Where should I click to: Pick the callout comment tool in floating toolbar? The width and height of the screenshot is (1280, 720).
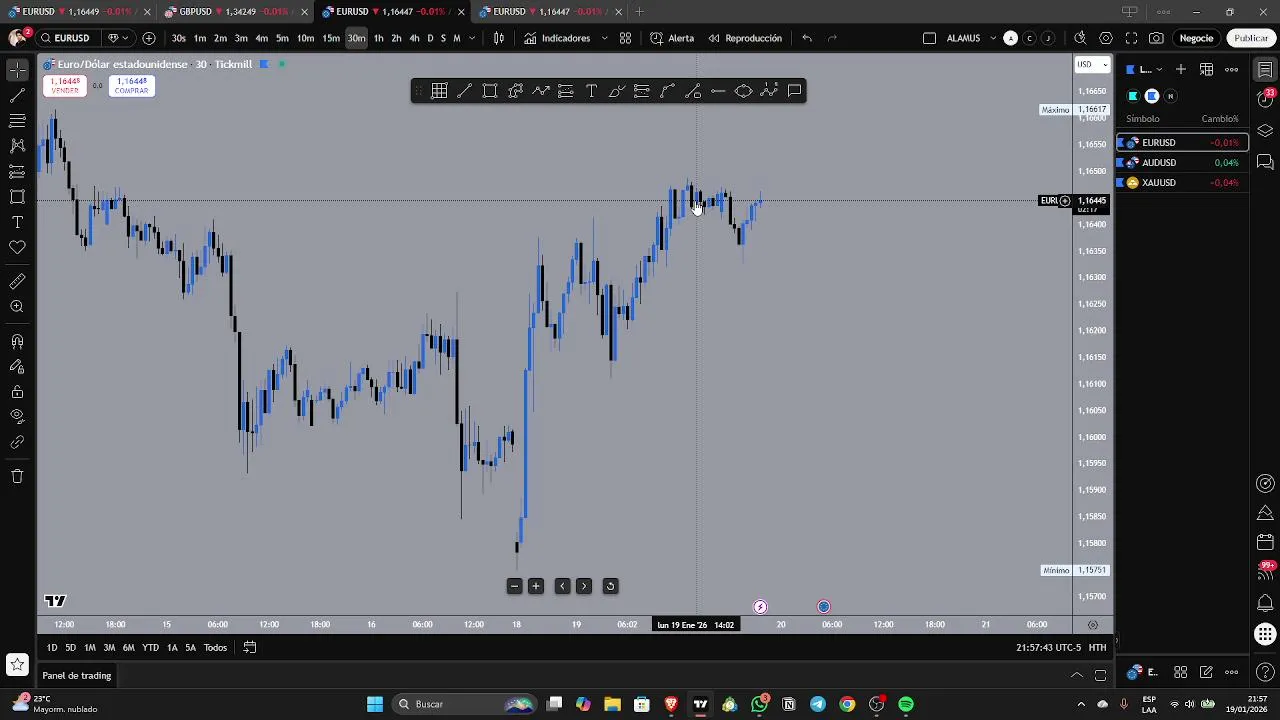[794, 91]
